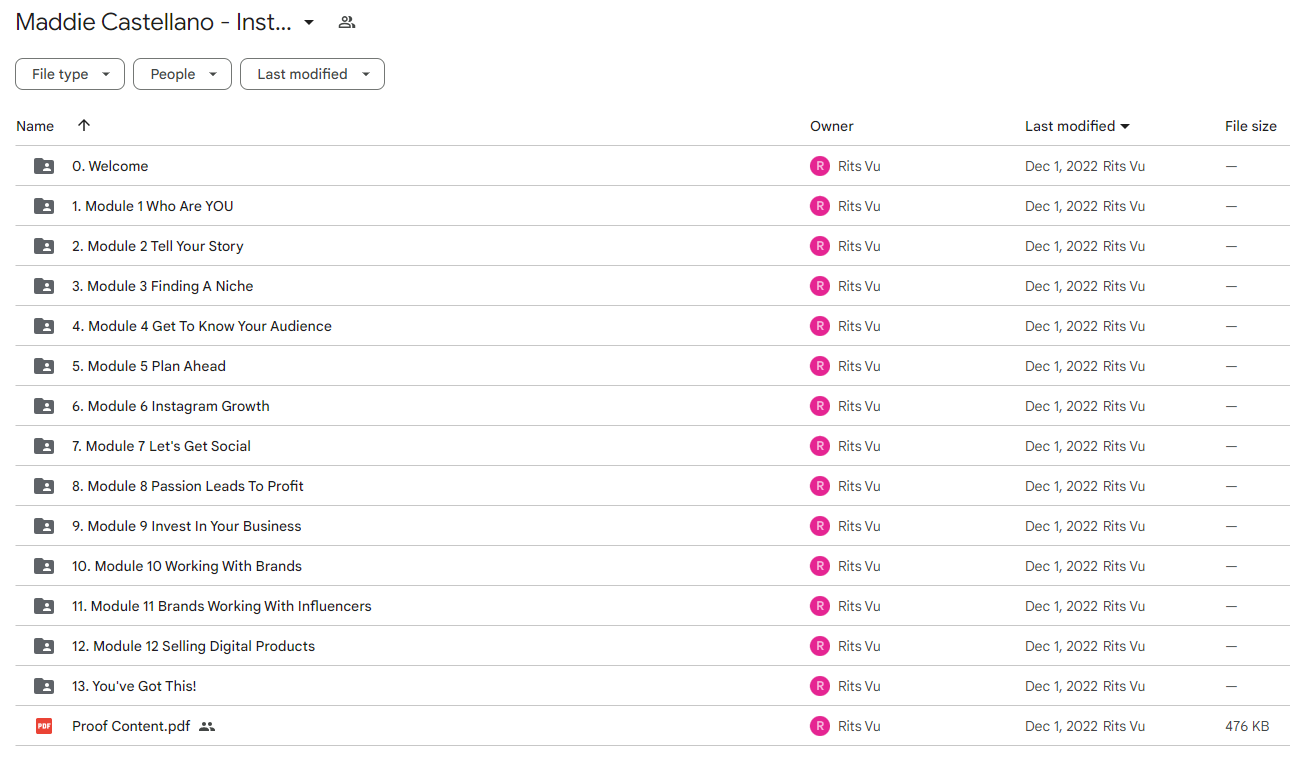
Task: Click folder icon for Module 5 Plan Ahead
Action: tap(44, 366)
